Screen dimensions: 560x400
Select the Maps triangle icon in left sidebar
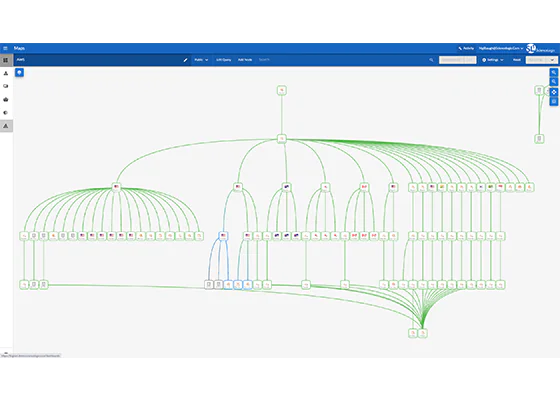(x=6, y=126)
